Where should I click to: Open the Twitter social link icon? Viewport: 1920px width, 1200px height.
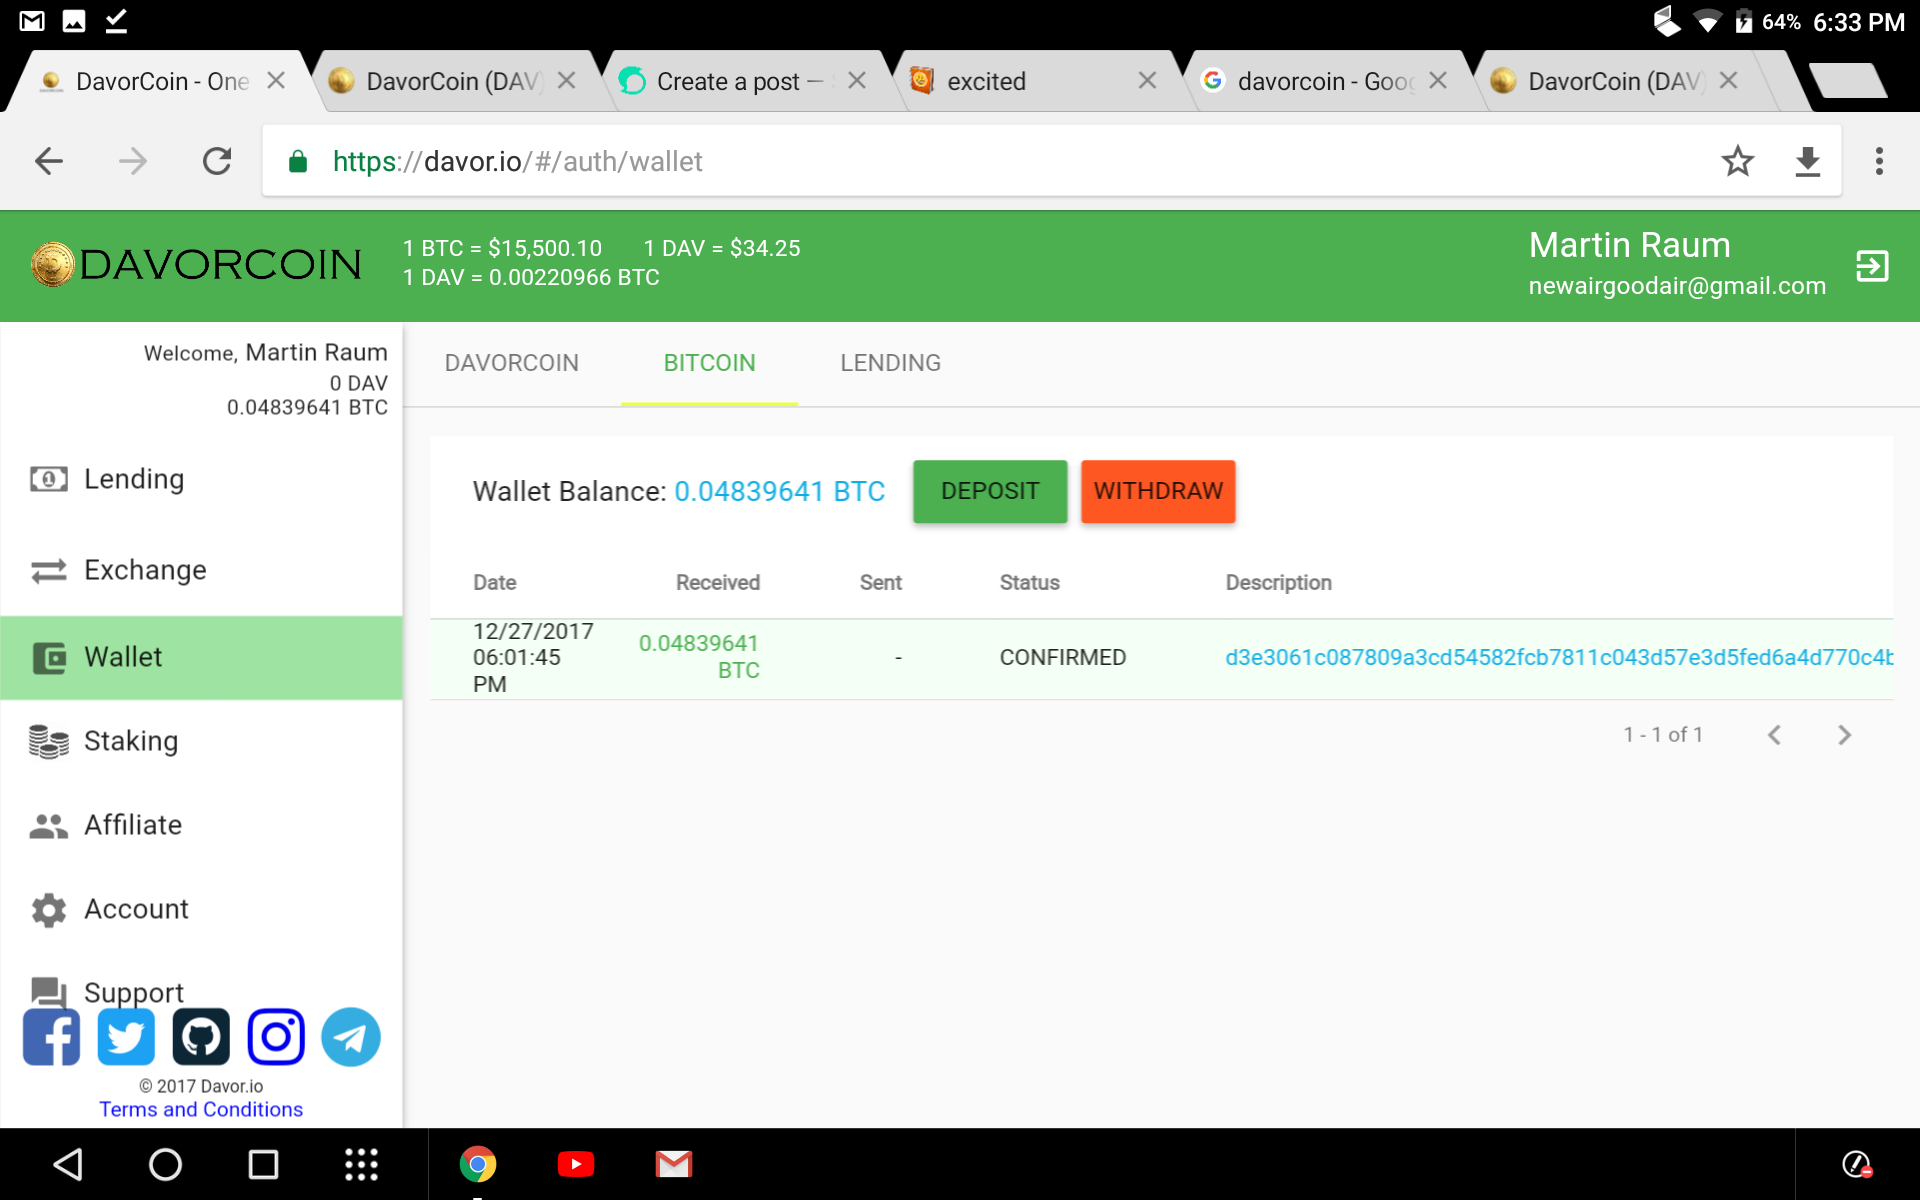point(126,1037)
